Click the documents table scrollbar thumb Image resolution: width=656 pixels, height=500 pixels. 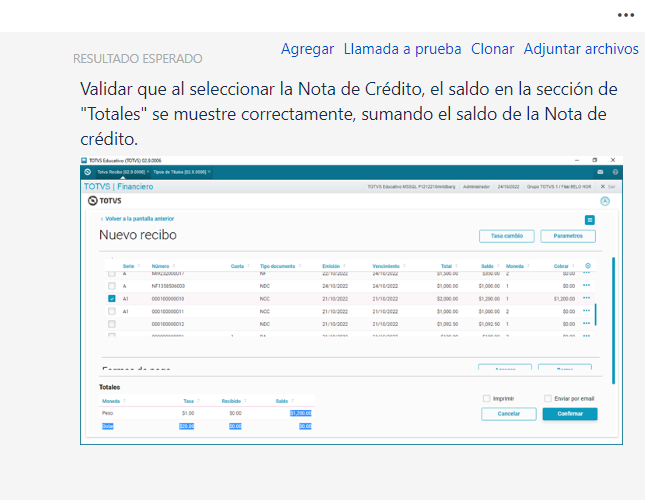click(595, 314)
